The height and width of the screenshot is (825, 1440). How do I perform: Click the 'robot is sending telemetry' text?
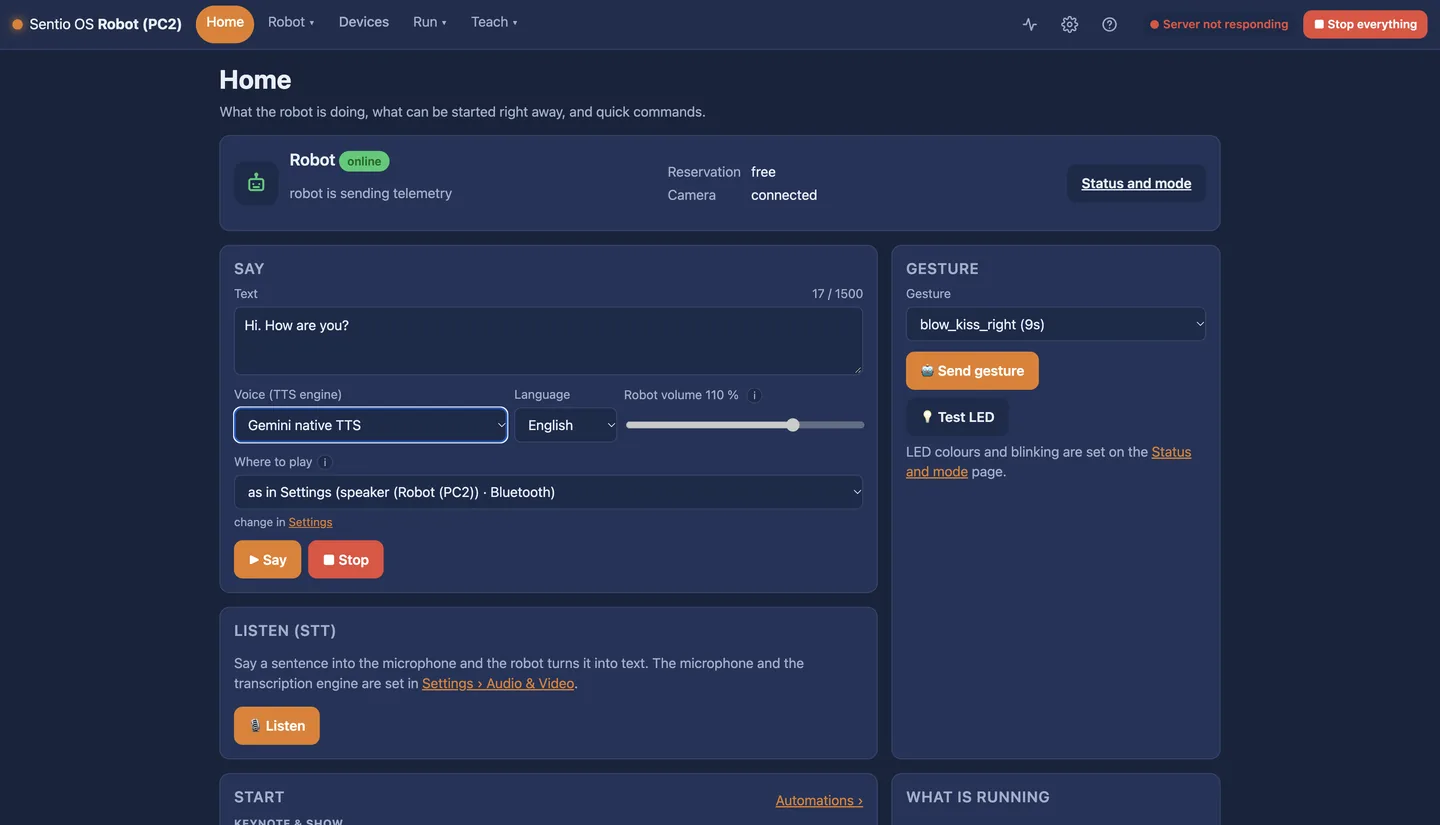pyautogui.click(x=371, y=193)
